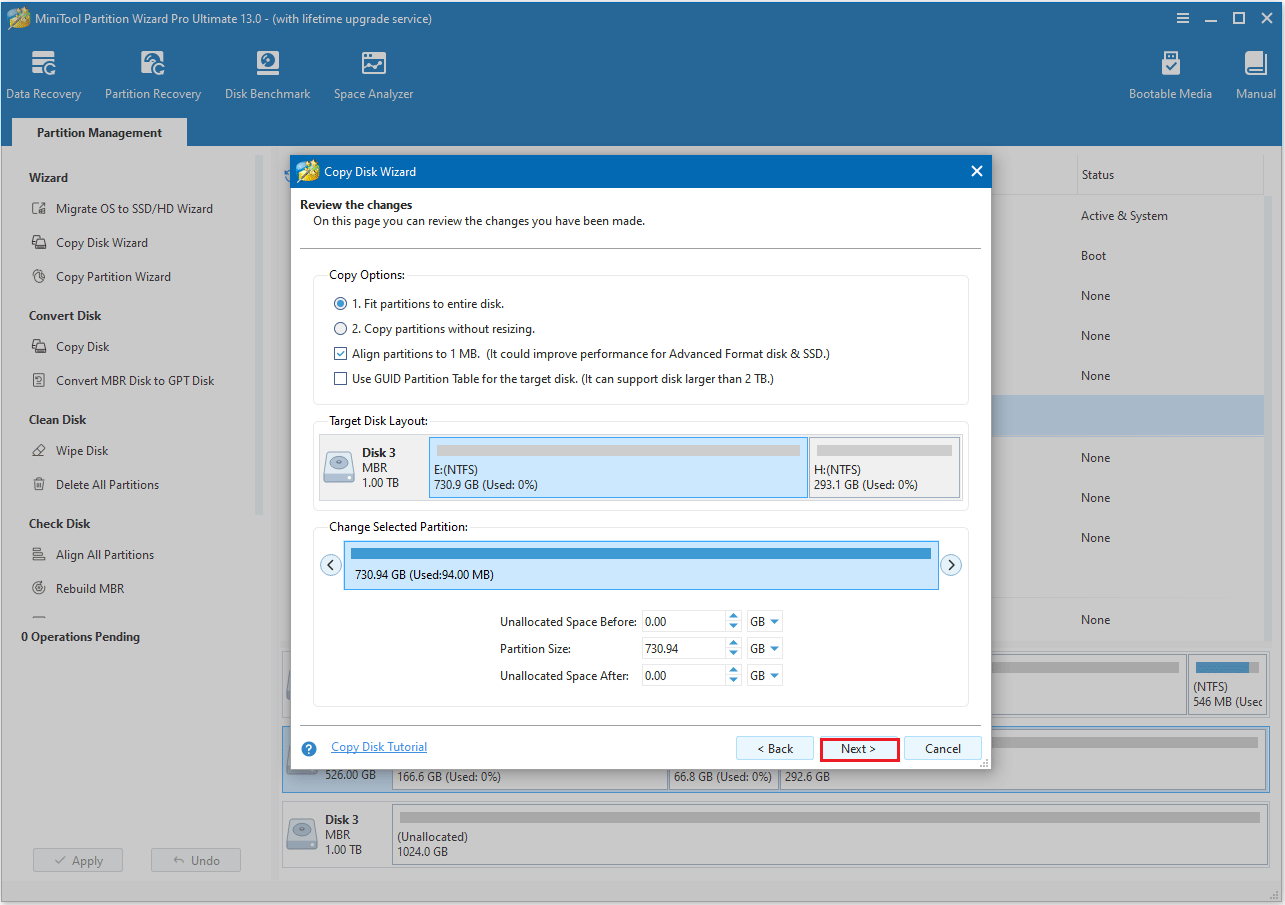Switch to the Partition Management tab
The image size is (1285, 905).
coord(98,132)
